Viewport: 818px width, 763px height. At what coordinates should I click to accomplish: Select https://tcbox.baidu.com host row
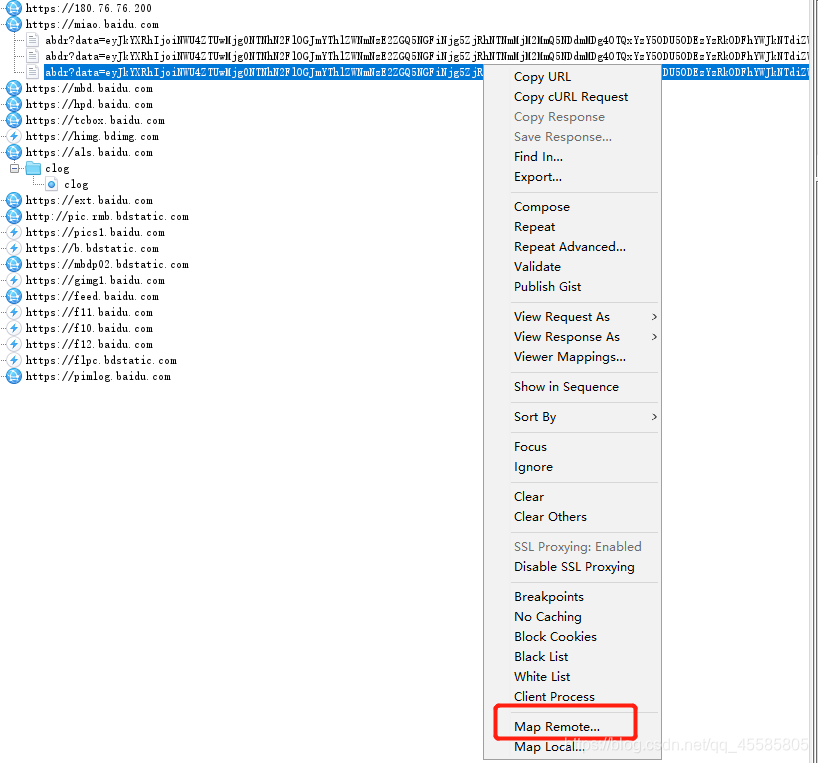pyautogui.click(x=95, y=120)
